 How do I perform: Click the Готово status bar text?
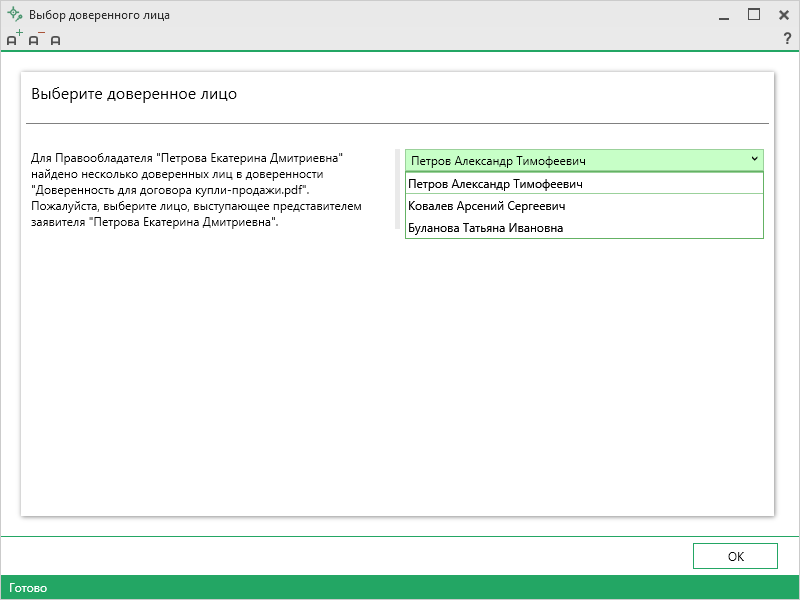pos(28,588)
